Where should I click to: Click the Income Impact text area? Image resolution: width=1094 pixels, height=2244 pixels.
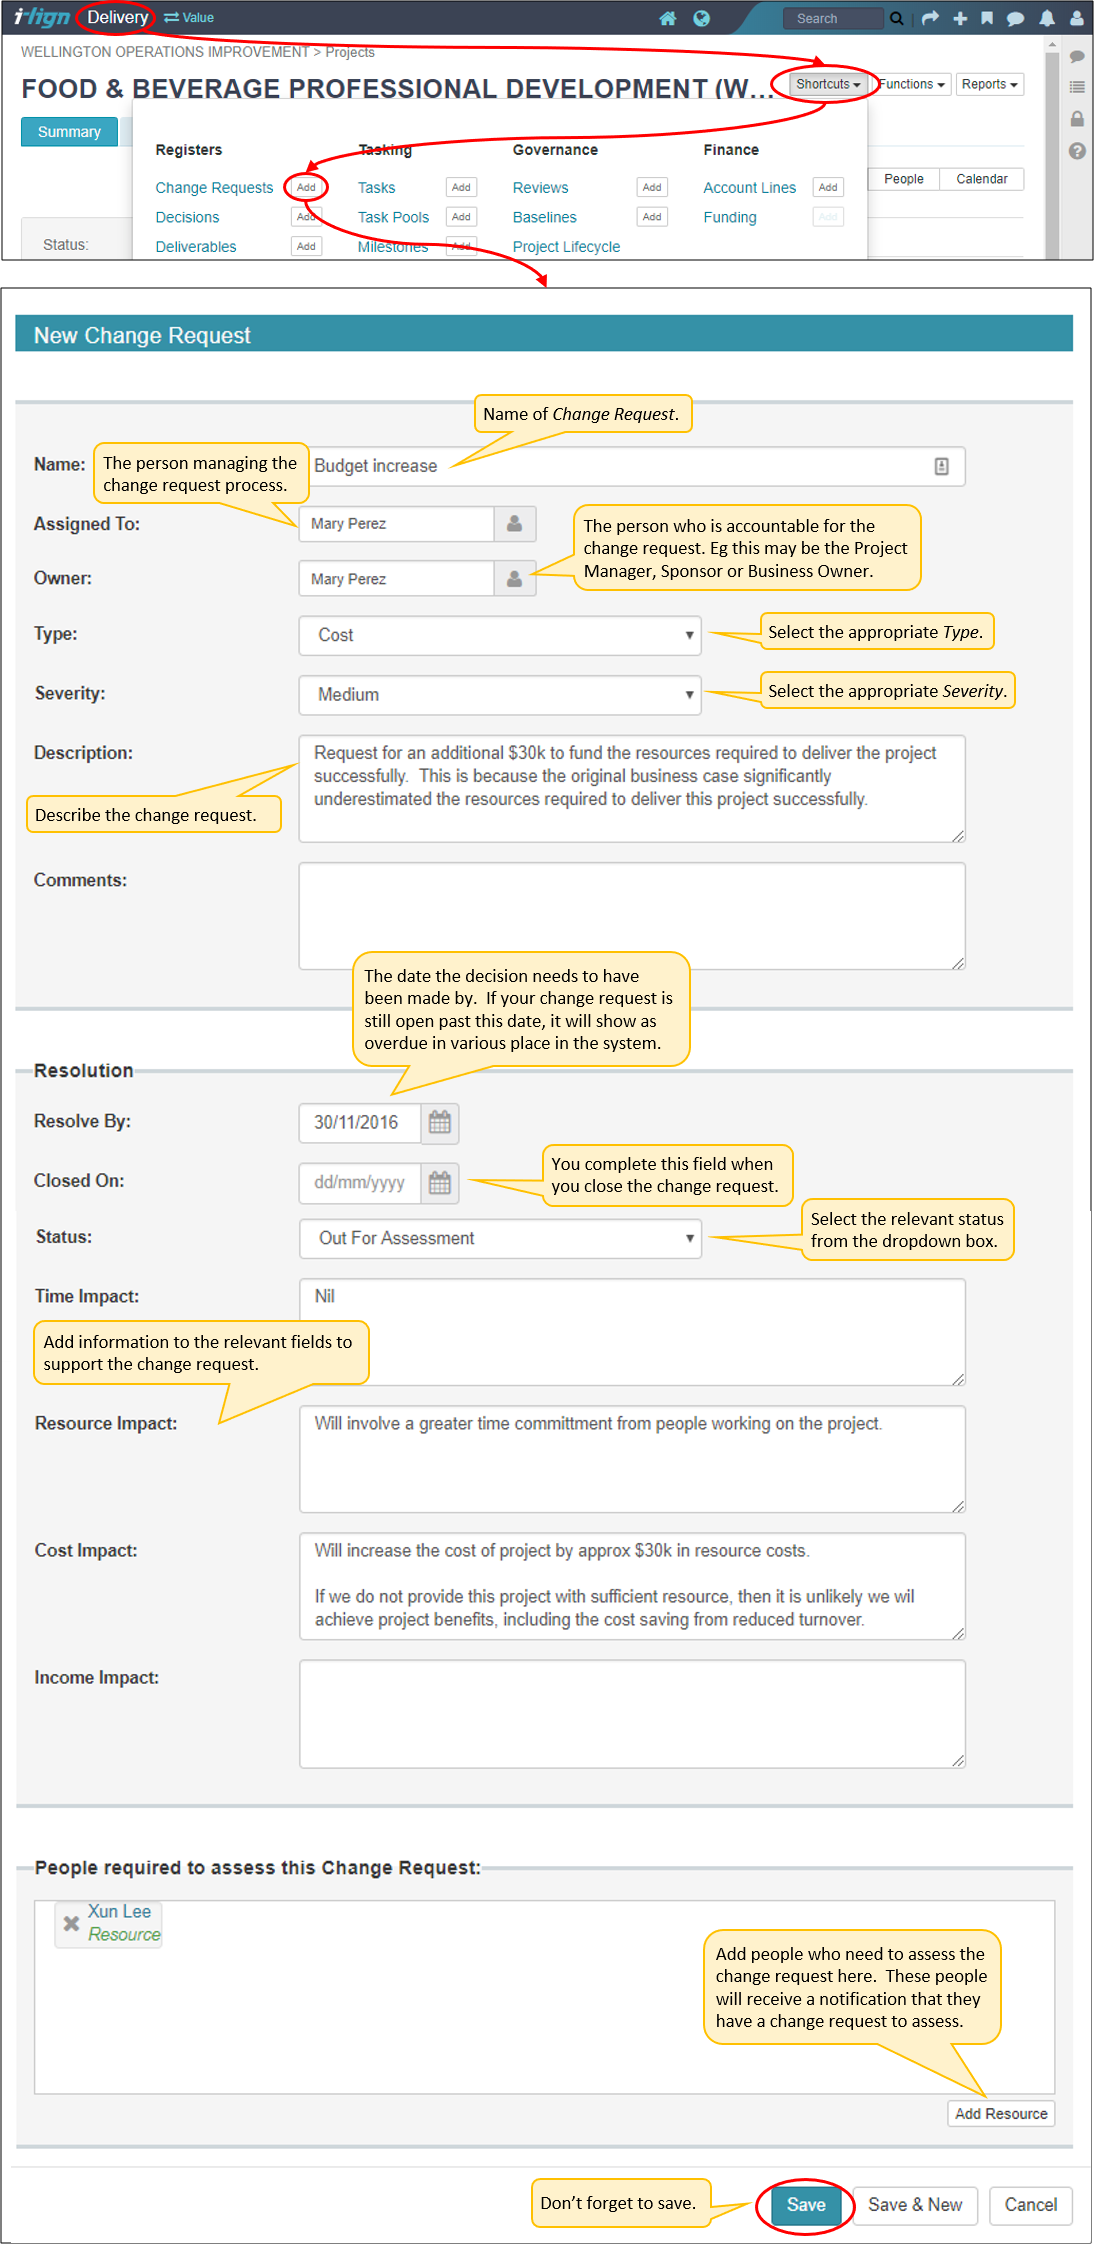(632, 1714)
